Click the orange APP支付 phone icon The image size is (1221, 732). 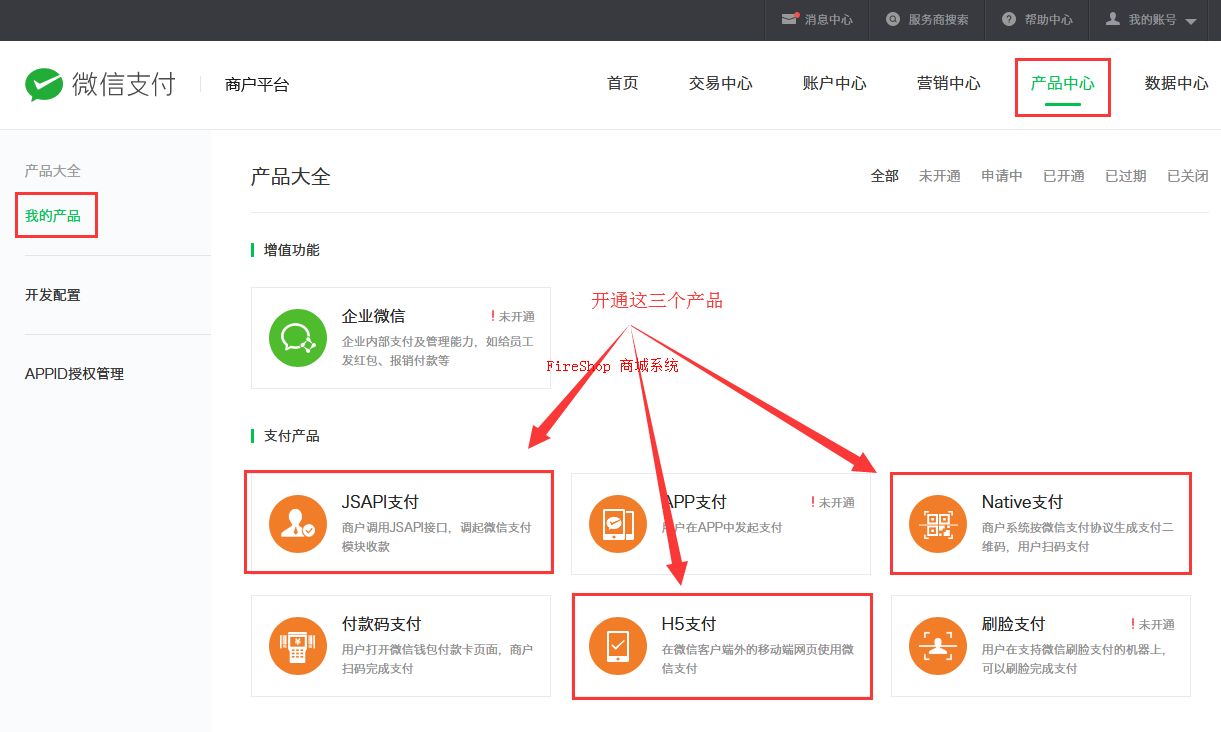[x=618, y=524]
